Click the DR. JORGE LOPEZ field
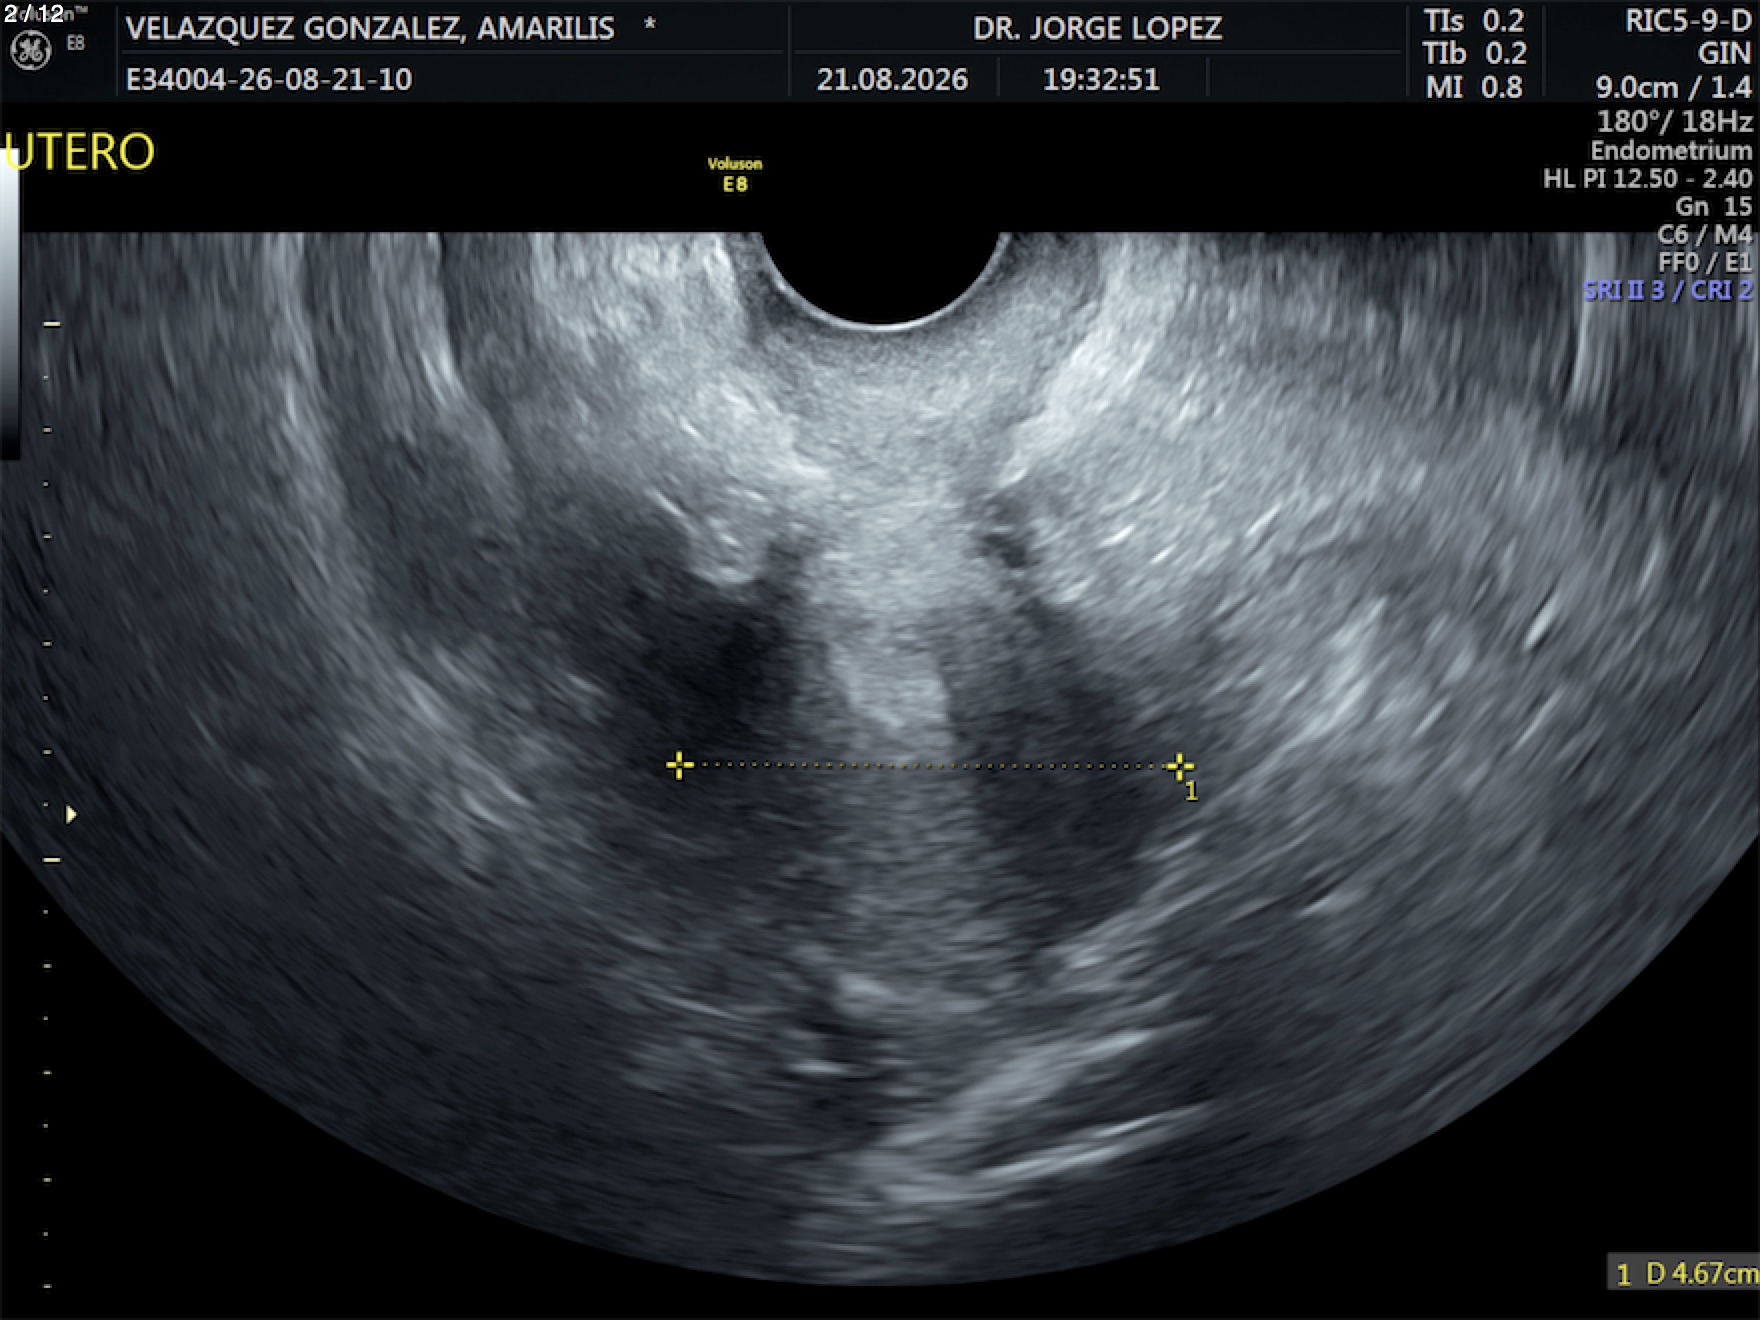 [x=1097, y=28]
